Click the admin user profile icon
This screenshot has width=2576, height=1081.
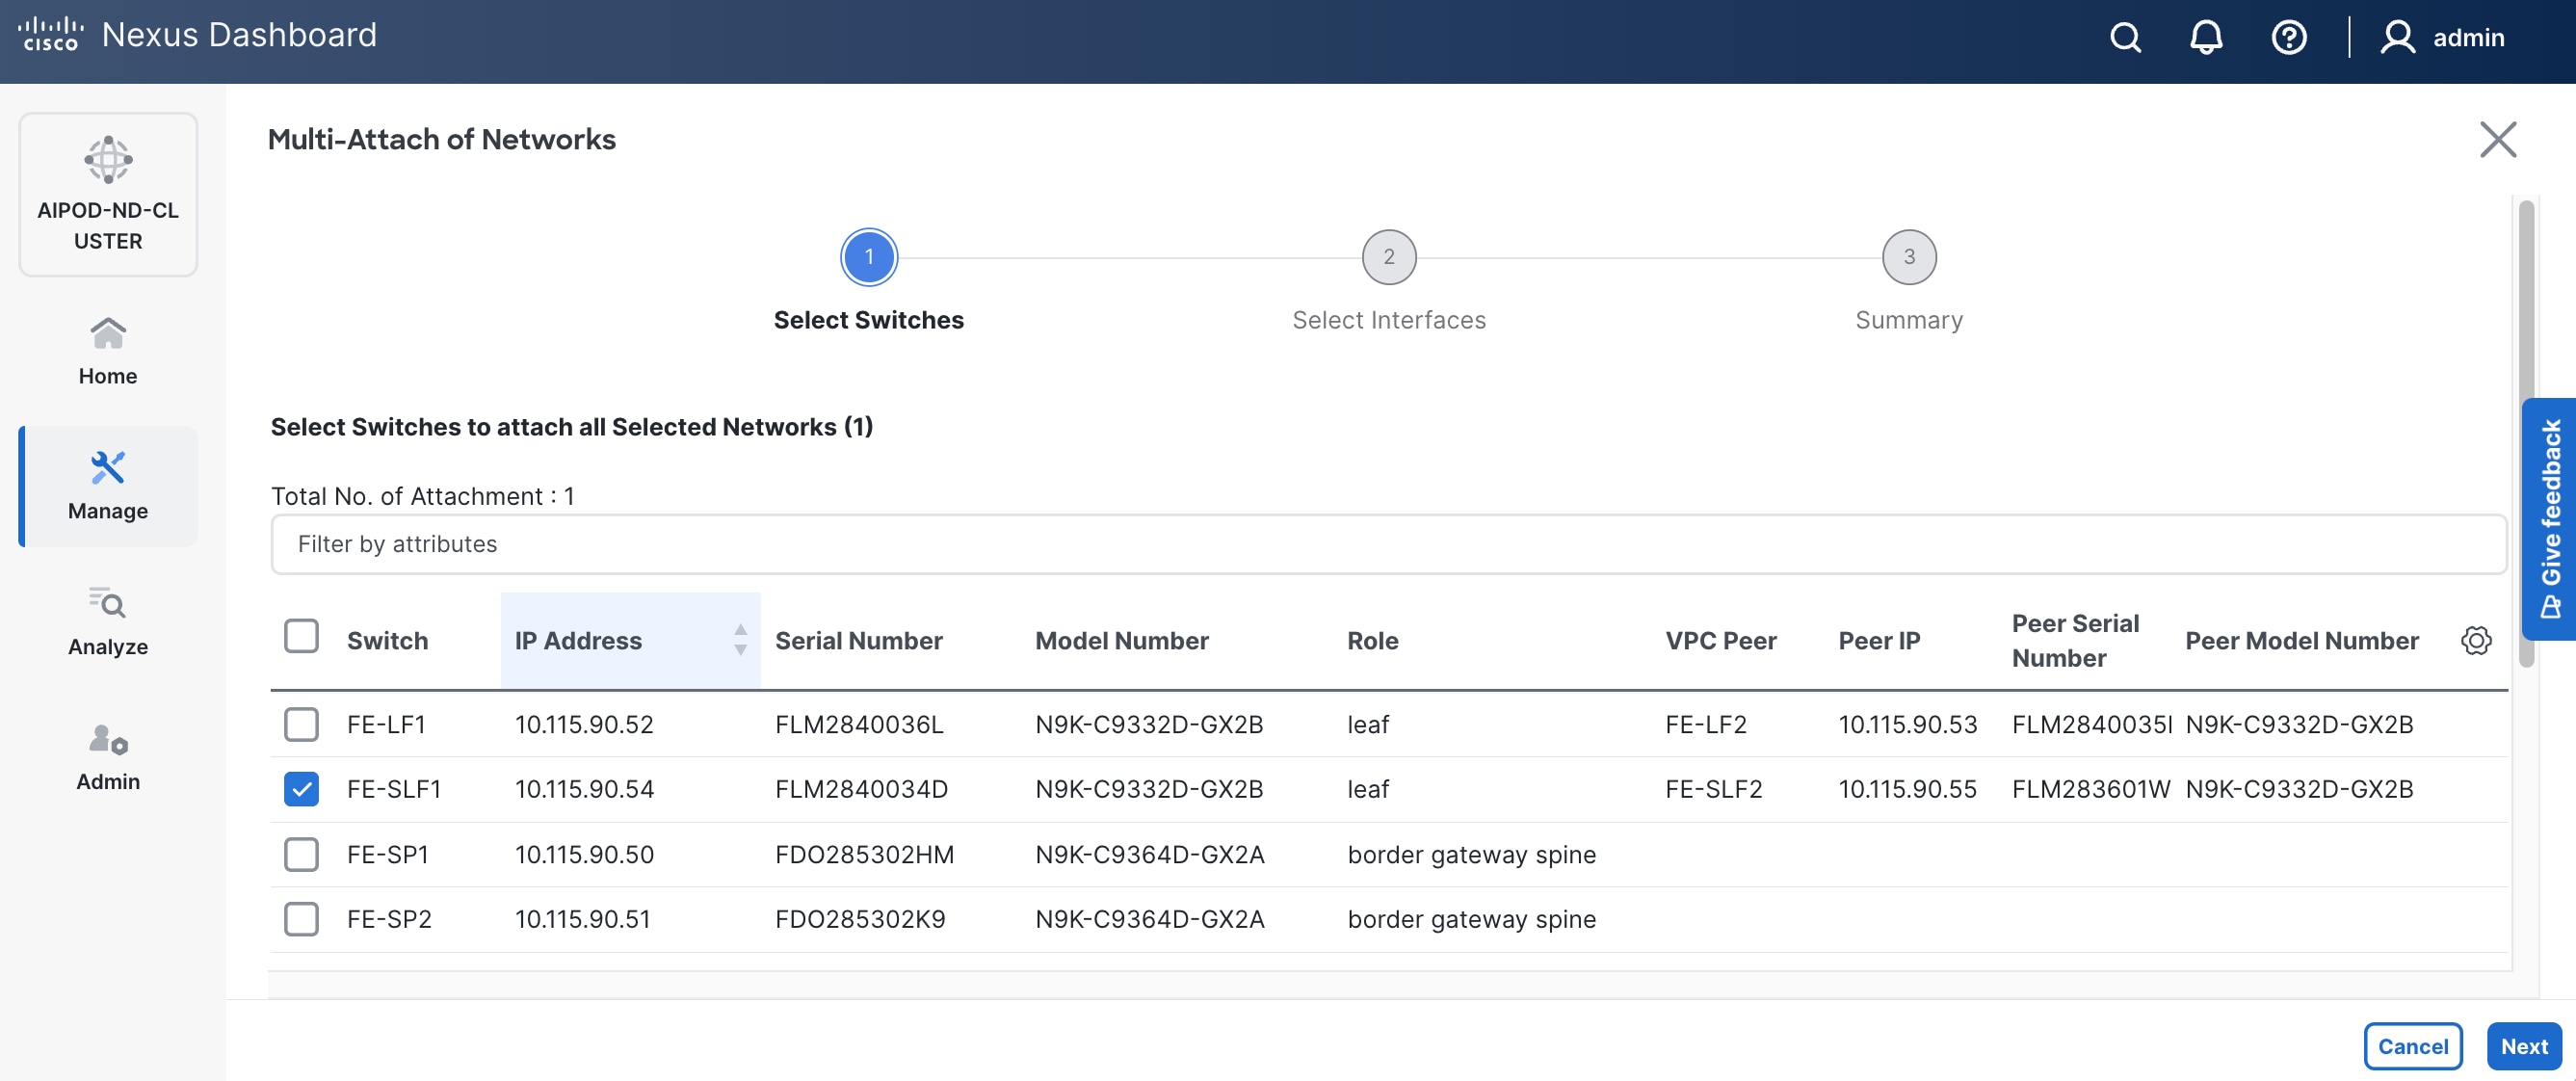(2397, 37)
